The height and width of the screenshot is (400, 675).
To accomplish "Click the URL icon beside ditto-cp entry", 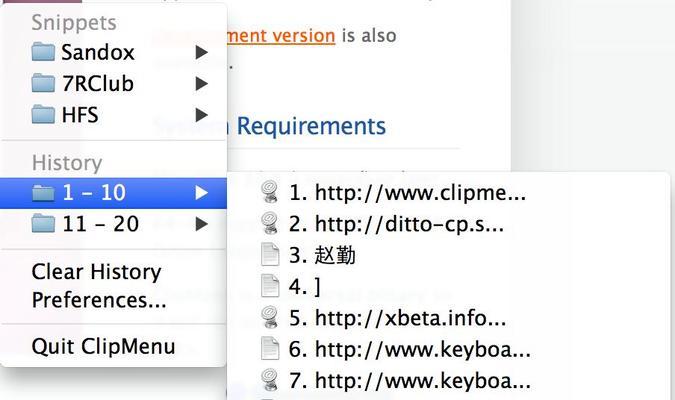I will pyautogui.click(x=270, y=223).
